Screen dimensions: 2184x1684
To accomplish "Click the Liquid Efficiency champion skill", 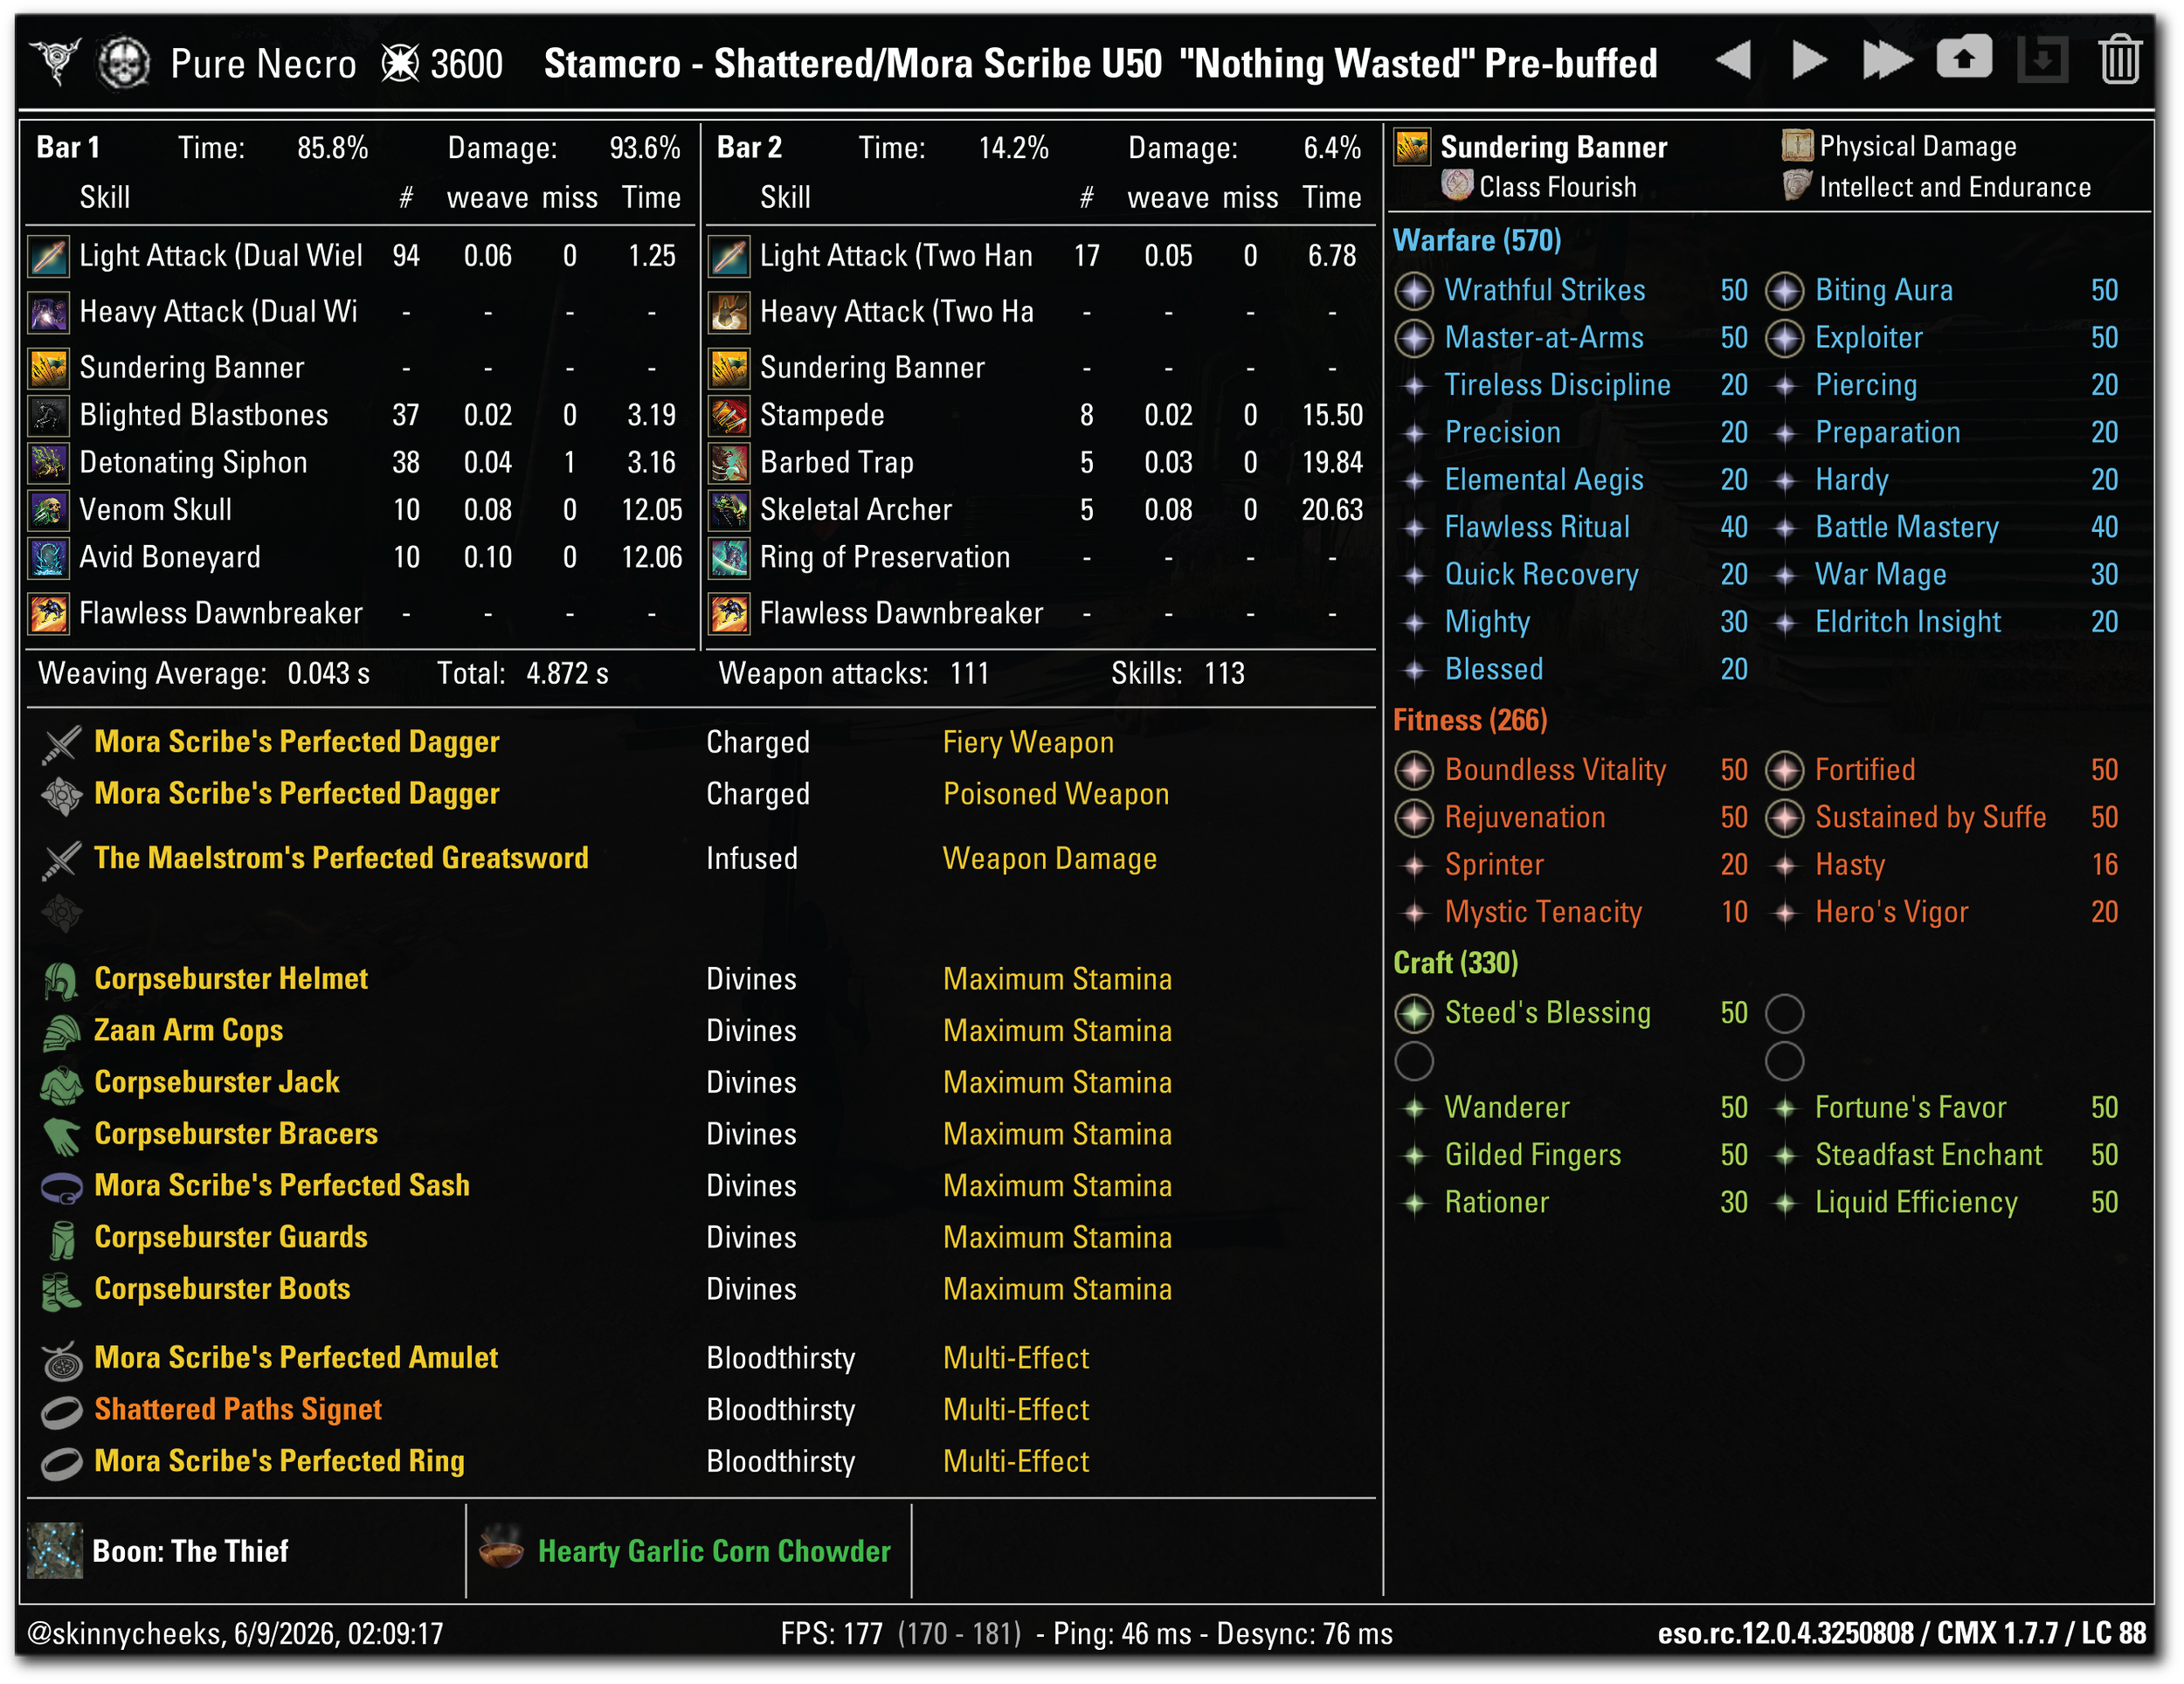I will pyautogui.click(x=1915, y=1202).
